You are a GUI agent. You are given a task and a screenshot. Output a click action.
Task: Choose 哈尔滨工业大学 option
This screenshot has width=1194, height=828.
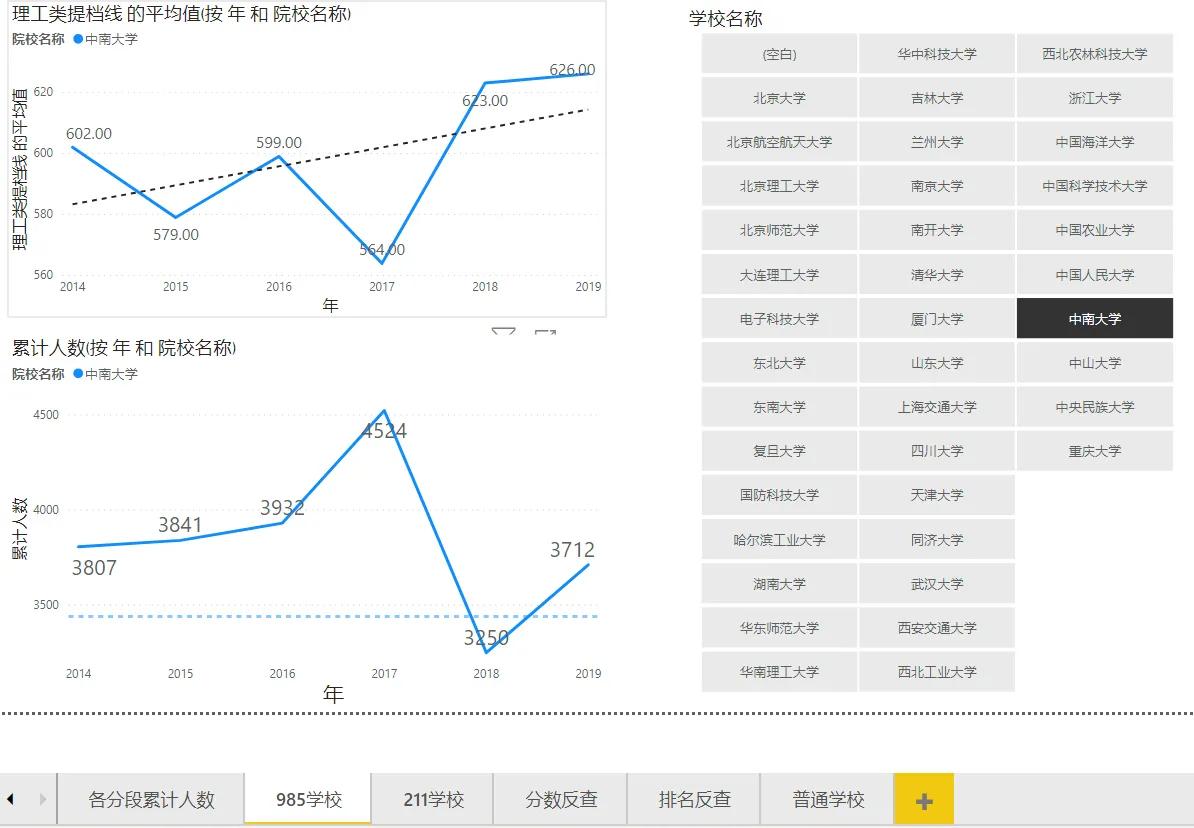[779, 540]
